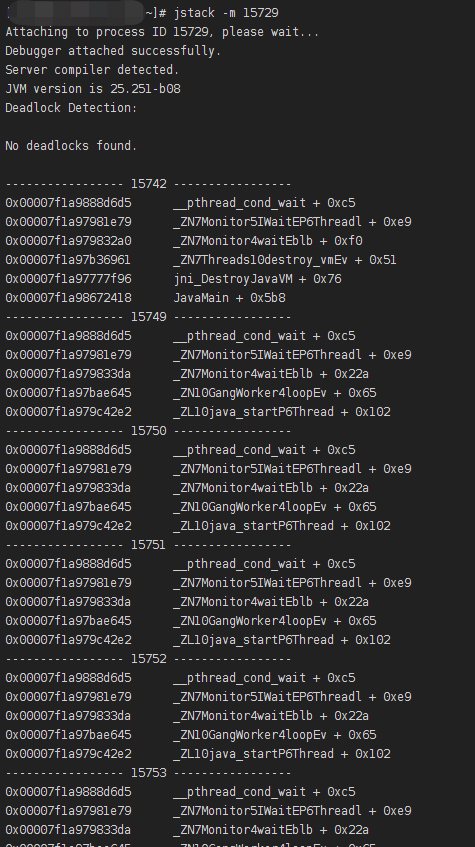Image resolution: width=475 pixels, height=847 pixels.
Task: Click the 'Debugger attached successfully.' line
Action: pyautogui.click(x=113, y=51)
